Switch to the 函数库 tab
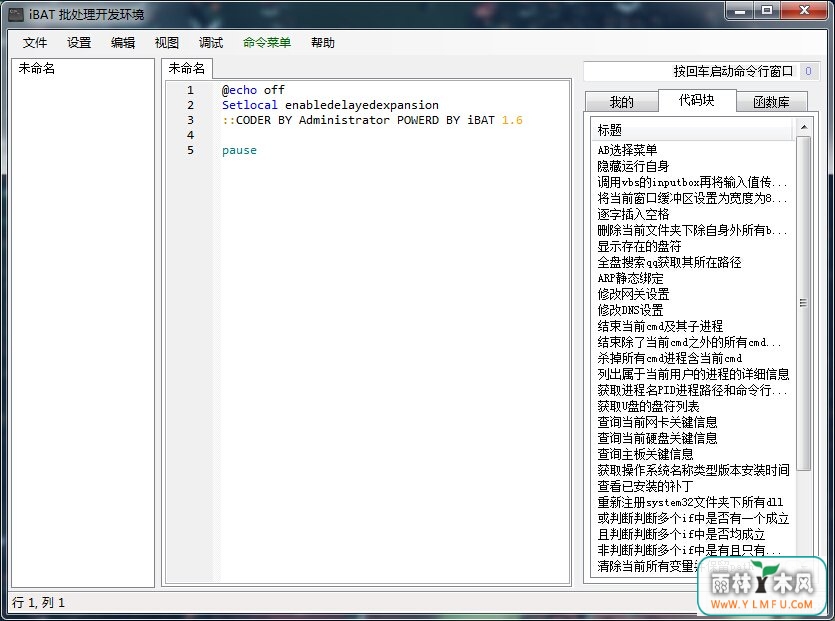The height and width of the screenshot is (621, 835). (772, 102)
